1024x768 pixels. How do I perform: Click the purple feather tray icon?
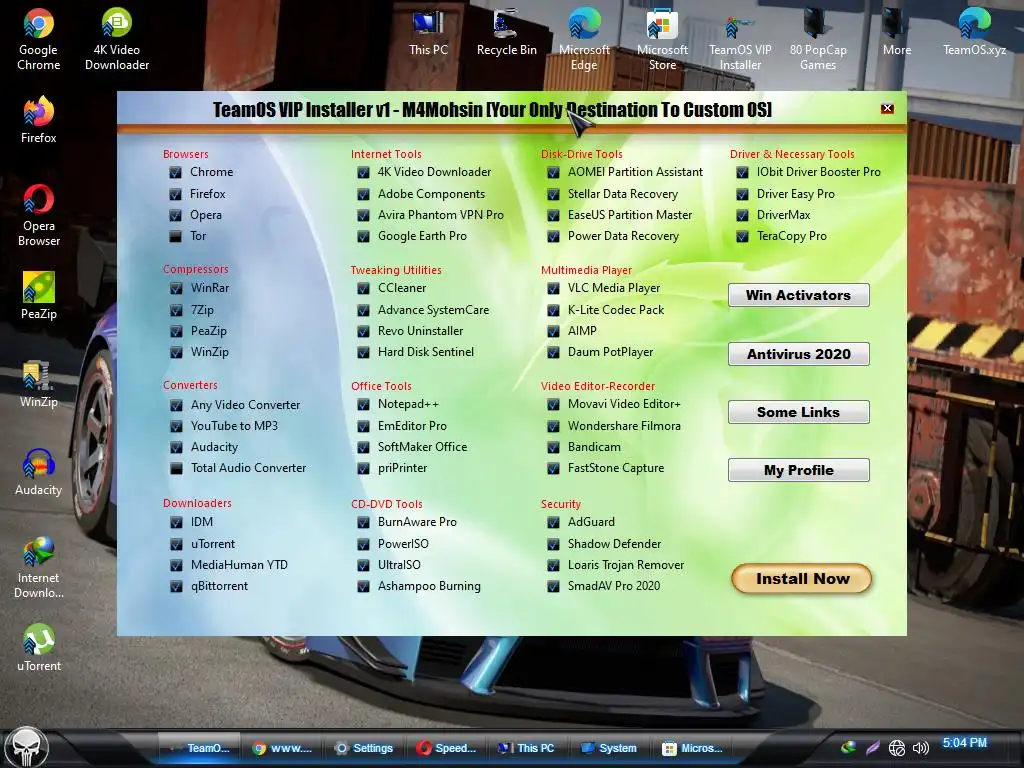coord(872,748)
